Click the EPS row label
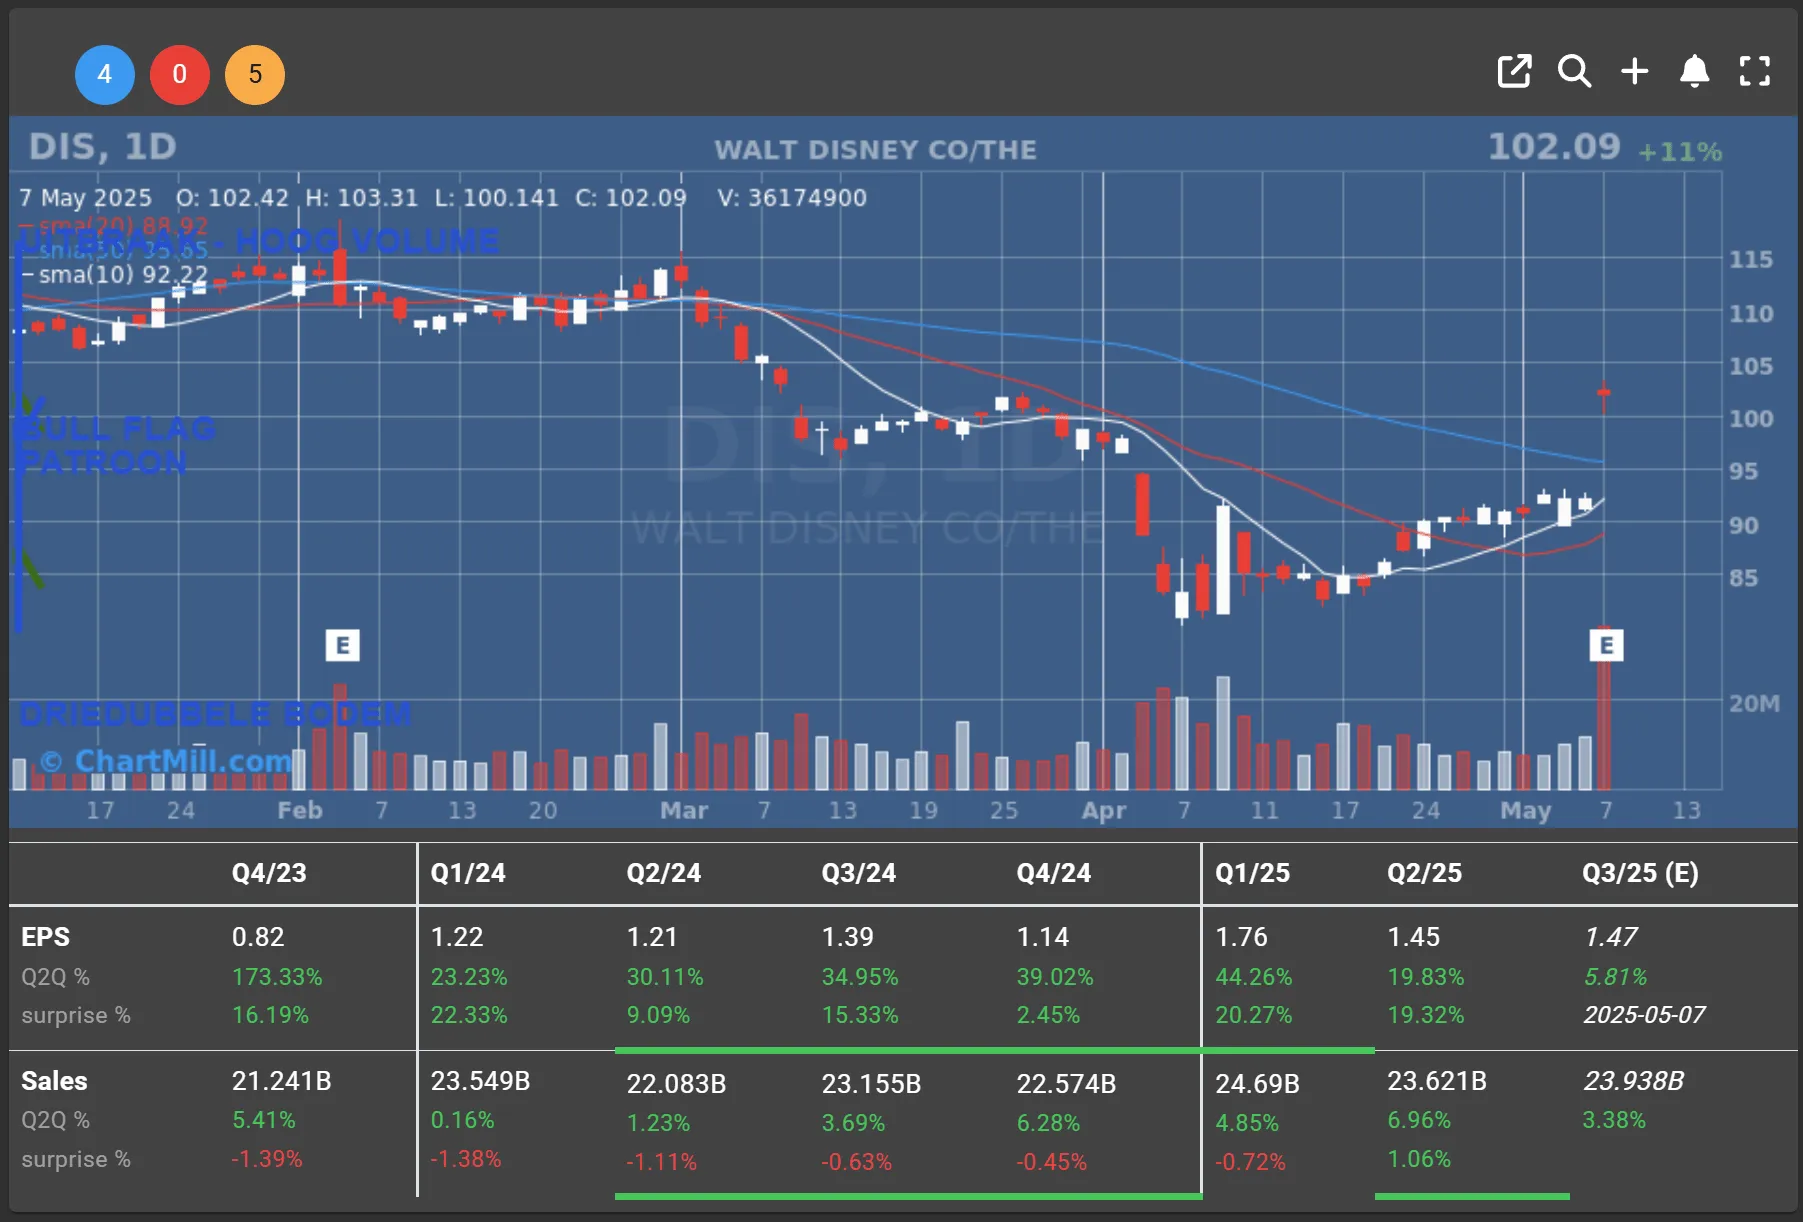Screen dimensions: 1803x1222 45,937
